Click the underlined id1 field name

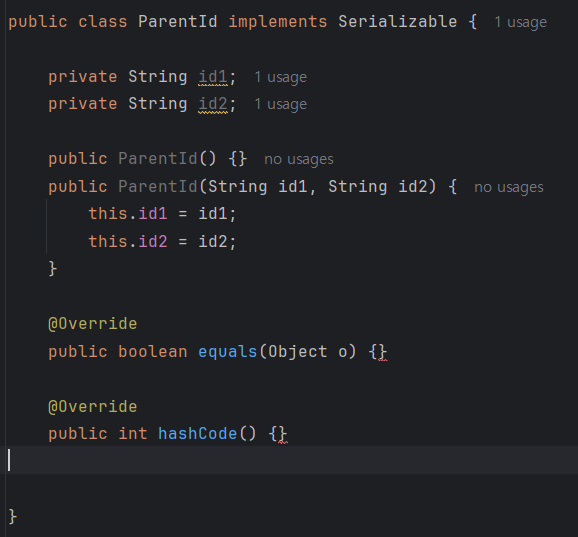[x=213, y=77]
